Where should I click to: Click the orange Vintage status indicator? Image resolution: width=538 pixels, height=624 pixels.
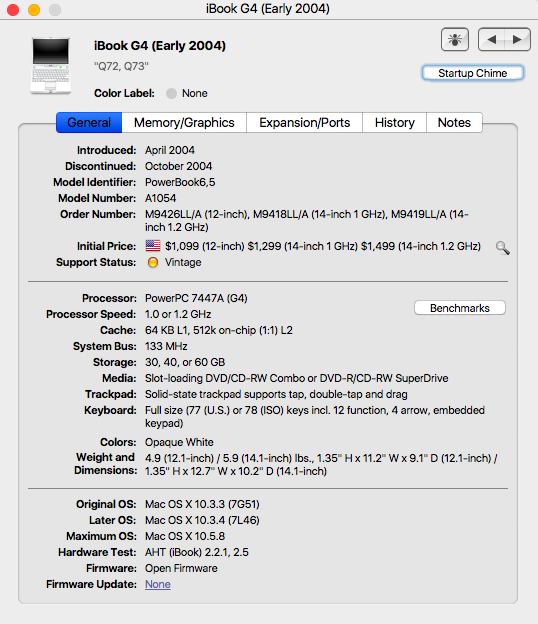(x=153, y=262)
